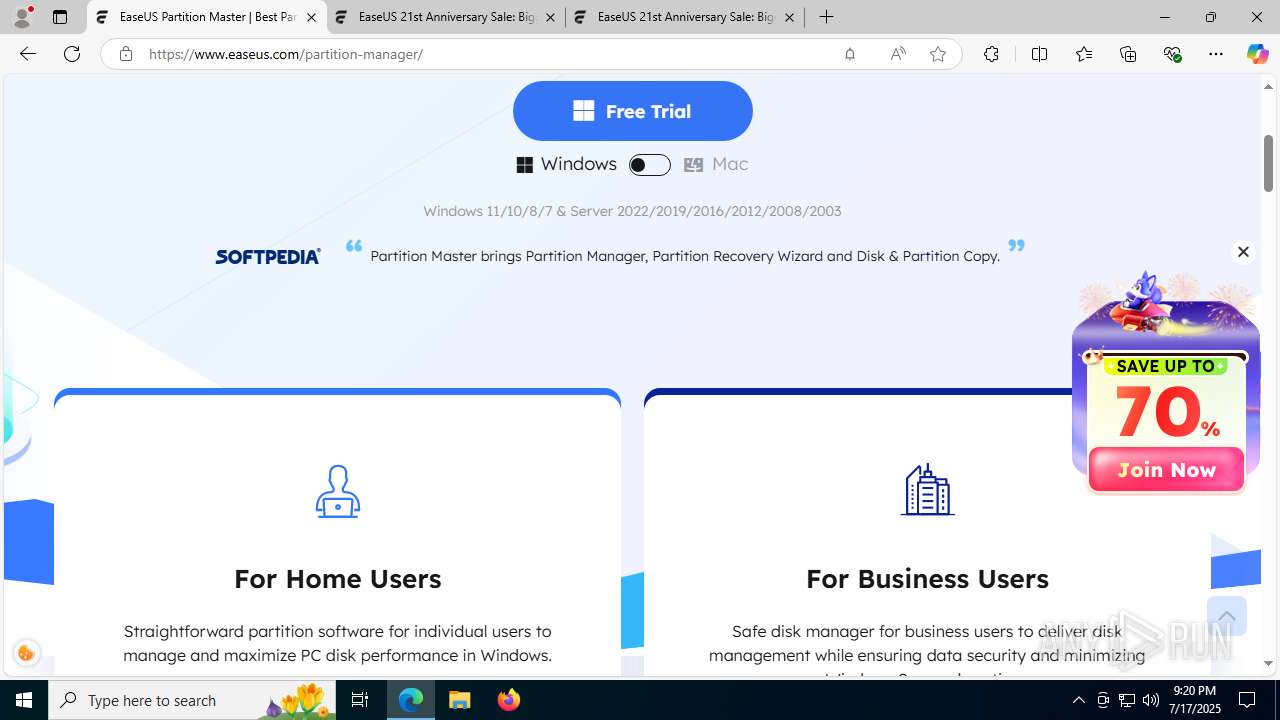Click the scrollbar down arrow
Viewport: 1280px width, 720px height.
click(x=1268, y=663)
